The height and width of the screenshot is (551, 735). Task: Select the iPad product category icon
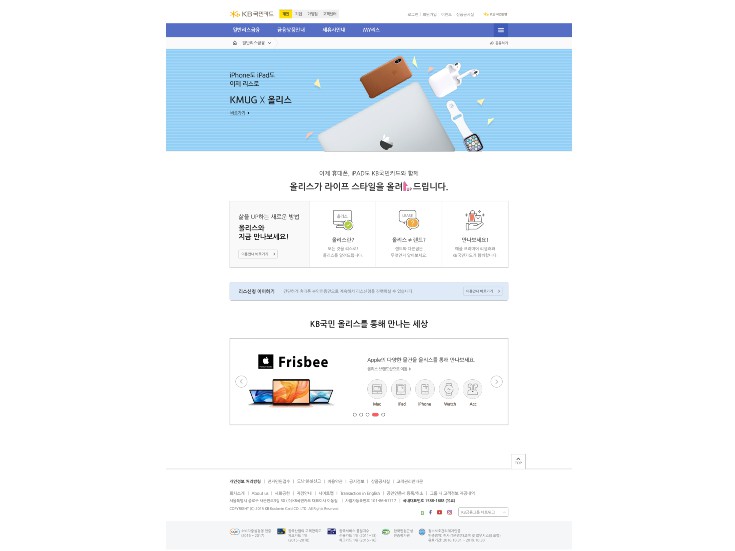point(401,389)
